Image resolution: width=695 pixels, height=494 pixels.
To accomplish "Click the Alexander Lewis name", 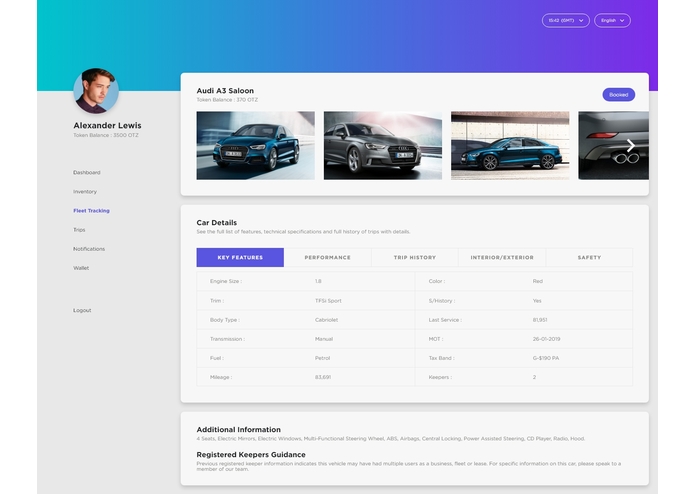I will point(107,125).
